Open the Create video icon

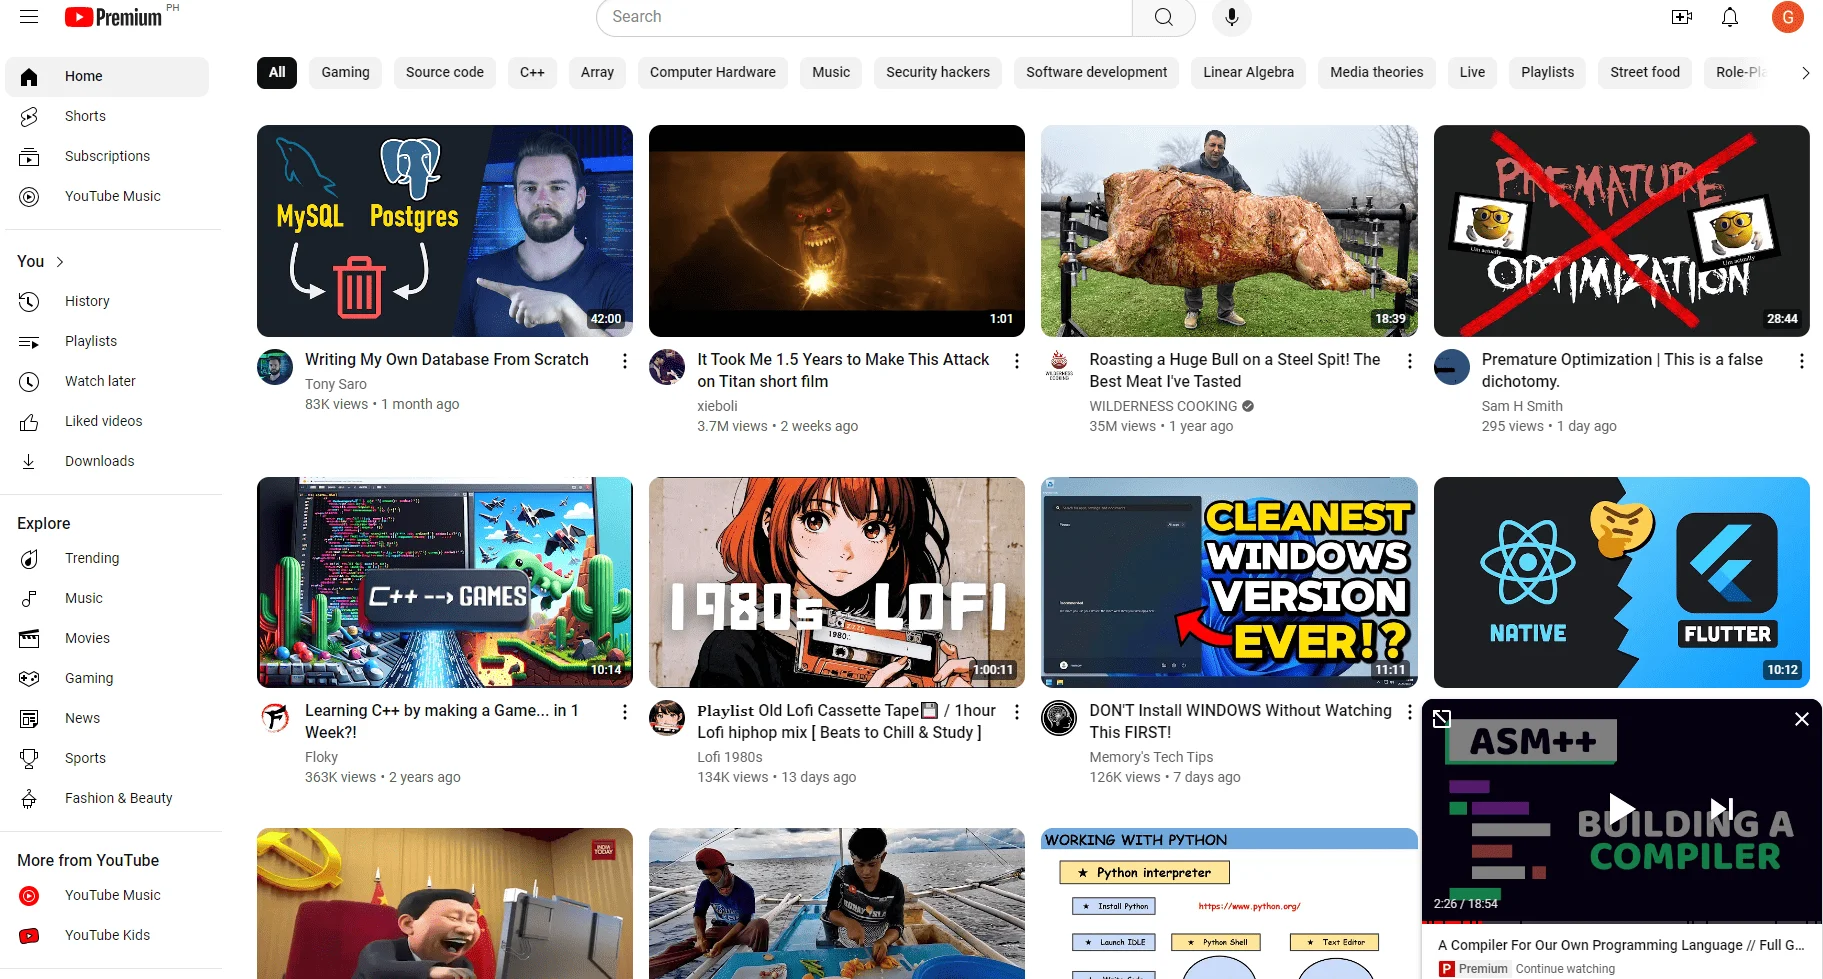tap(1682, 17)
